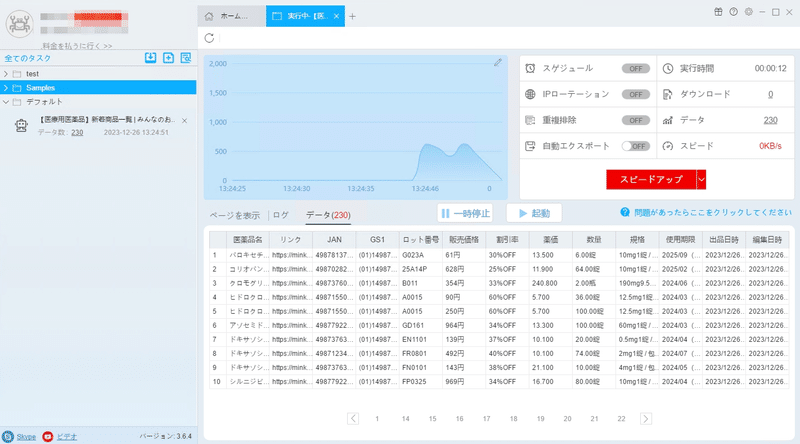Click the run time clock icon
Viewport: 800px width, 444px height.
[667, 68]
